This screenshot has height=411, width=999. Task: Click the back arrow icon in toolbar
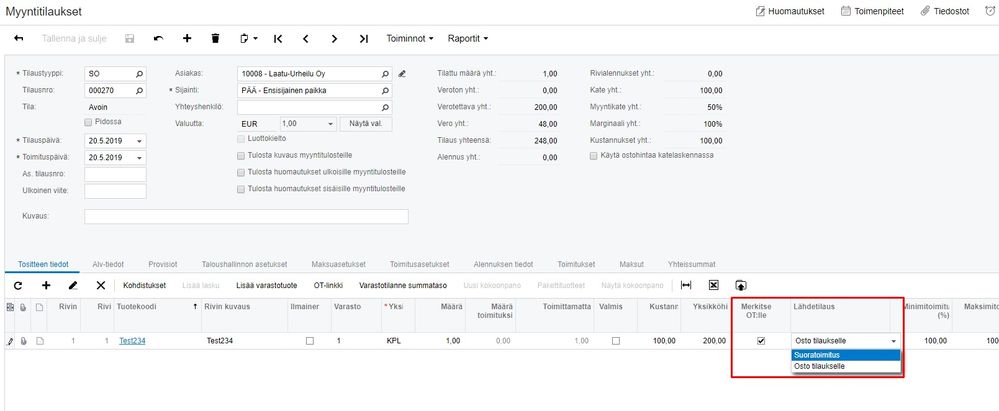(19, 39)
